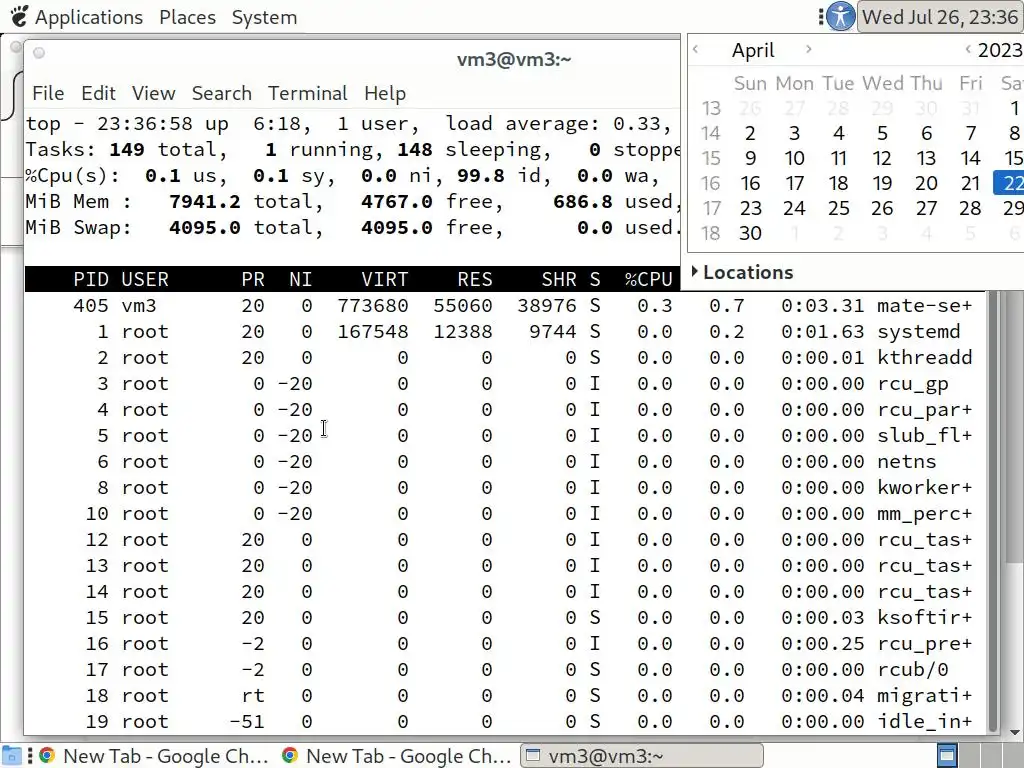The image size is (1024, 768).
Task: Select April 26 in the calendar
Action: pos(882,208)
